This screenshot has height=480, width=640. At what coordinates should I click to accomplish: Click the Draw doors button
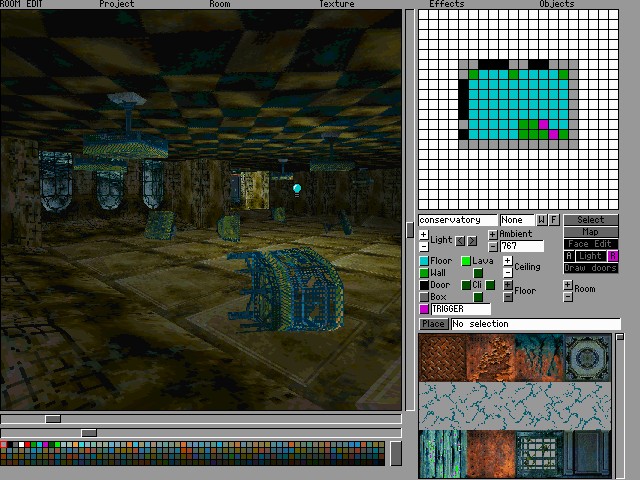[591, 268]
